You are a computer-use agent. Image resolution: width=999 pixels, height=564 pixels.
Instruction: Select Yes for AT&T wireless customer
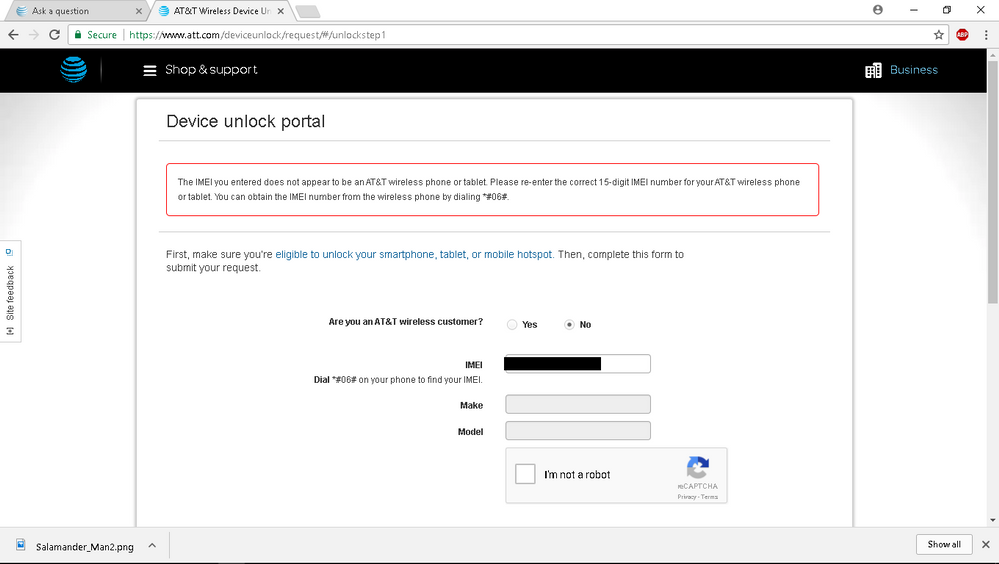coord(512,324)
